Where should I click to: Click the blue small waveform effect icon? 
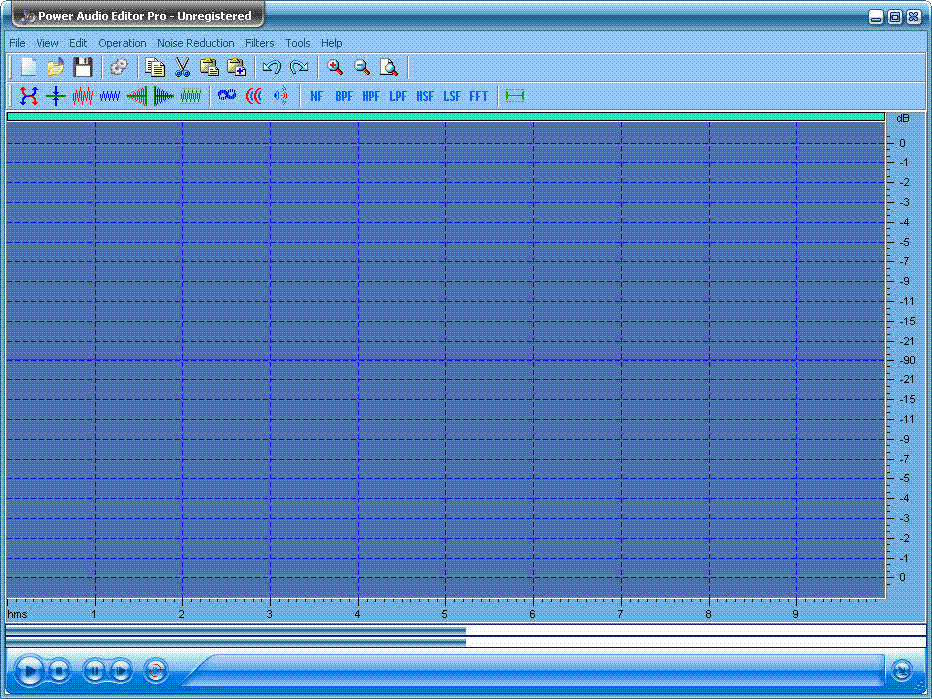pyautogui.click(x=110, y=96)
